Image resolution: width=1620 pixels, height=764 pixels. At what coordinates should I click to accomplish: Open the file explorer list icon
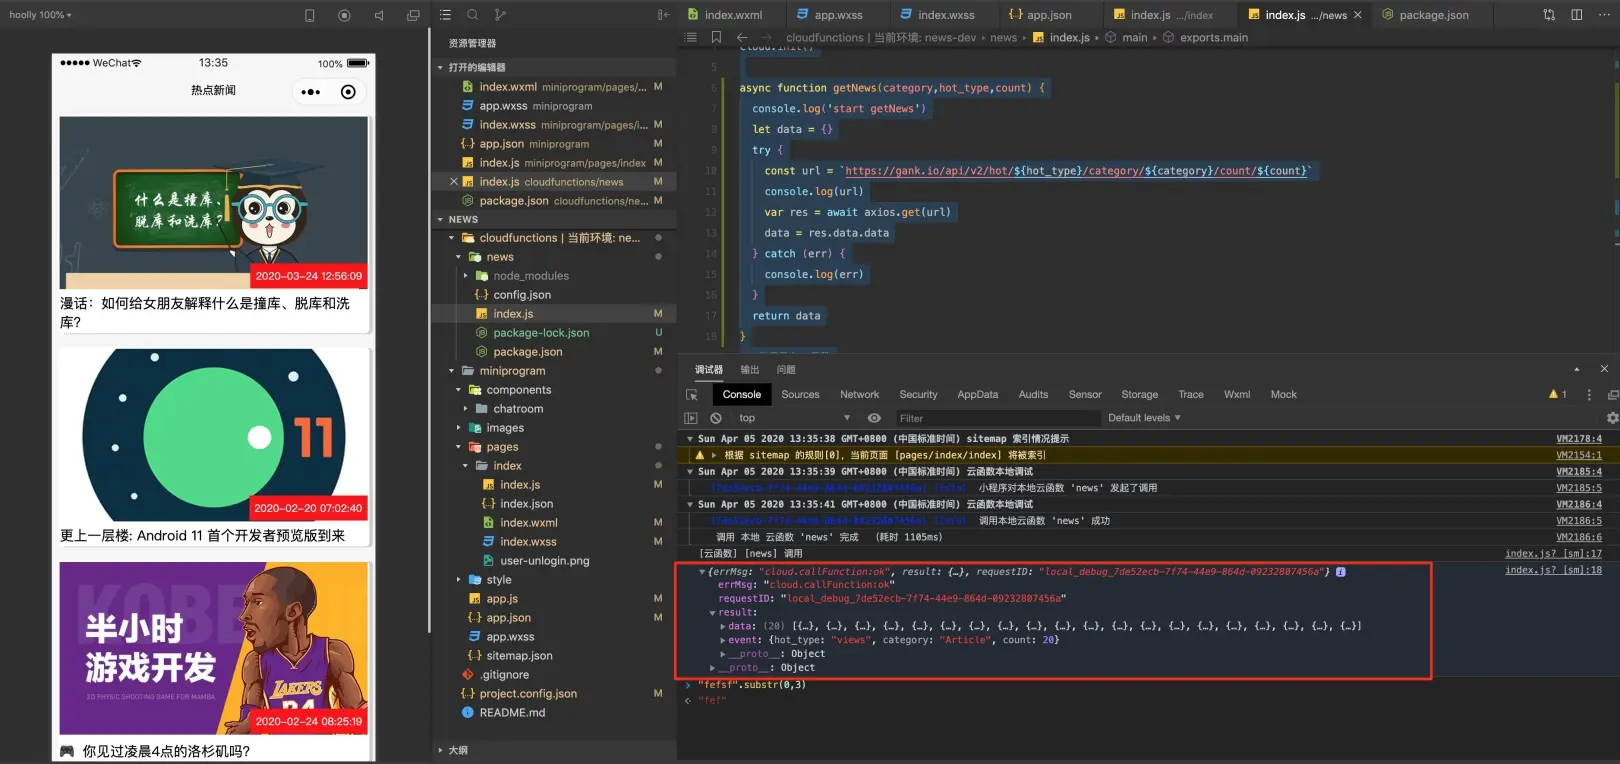pyautogui.click(x=445, y=15)
